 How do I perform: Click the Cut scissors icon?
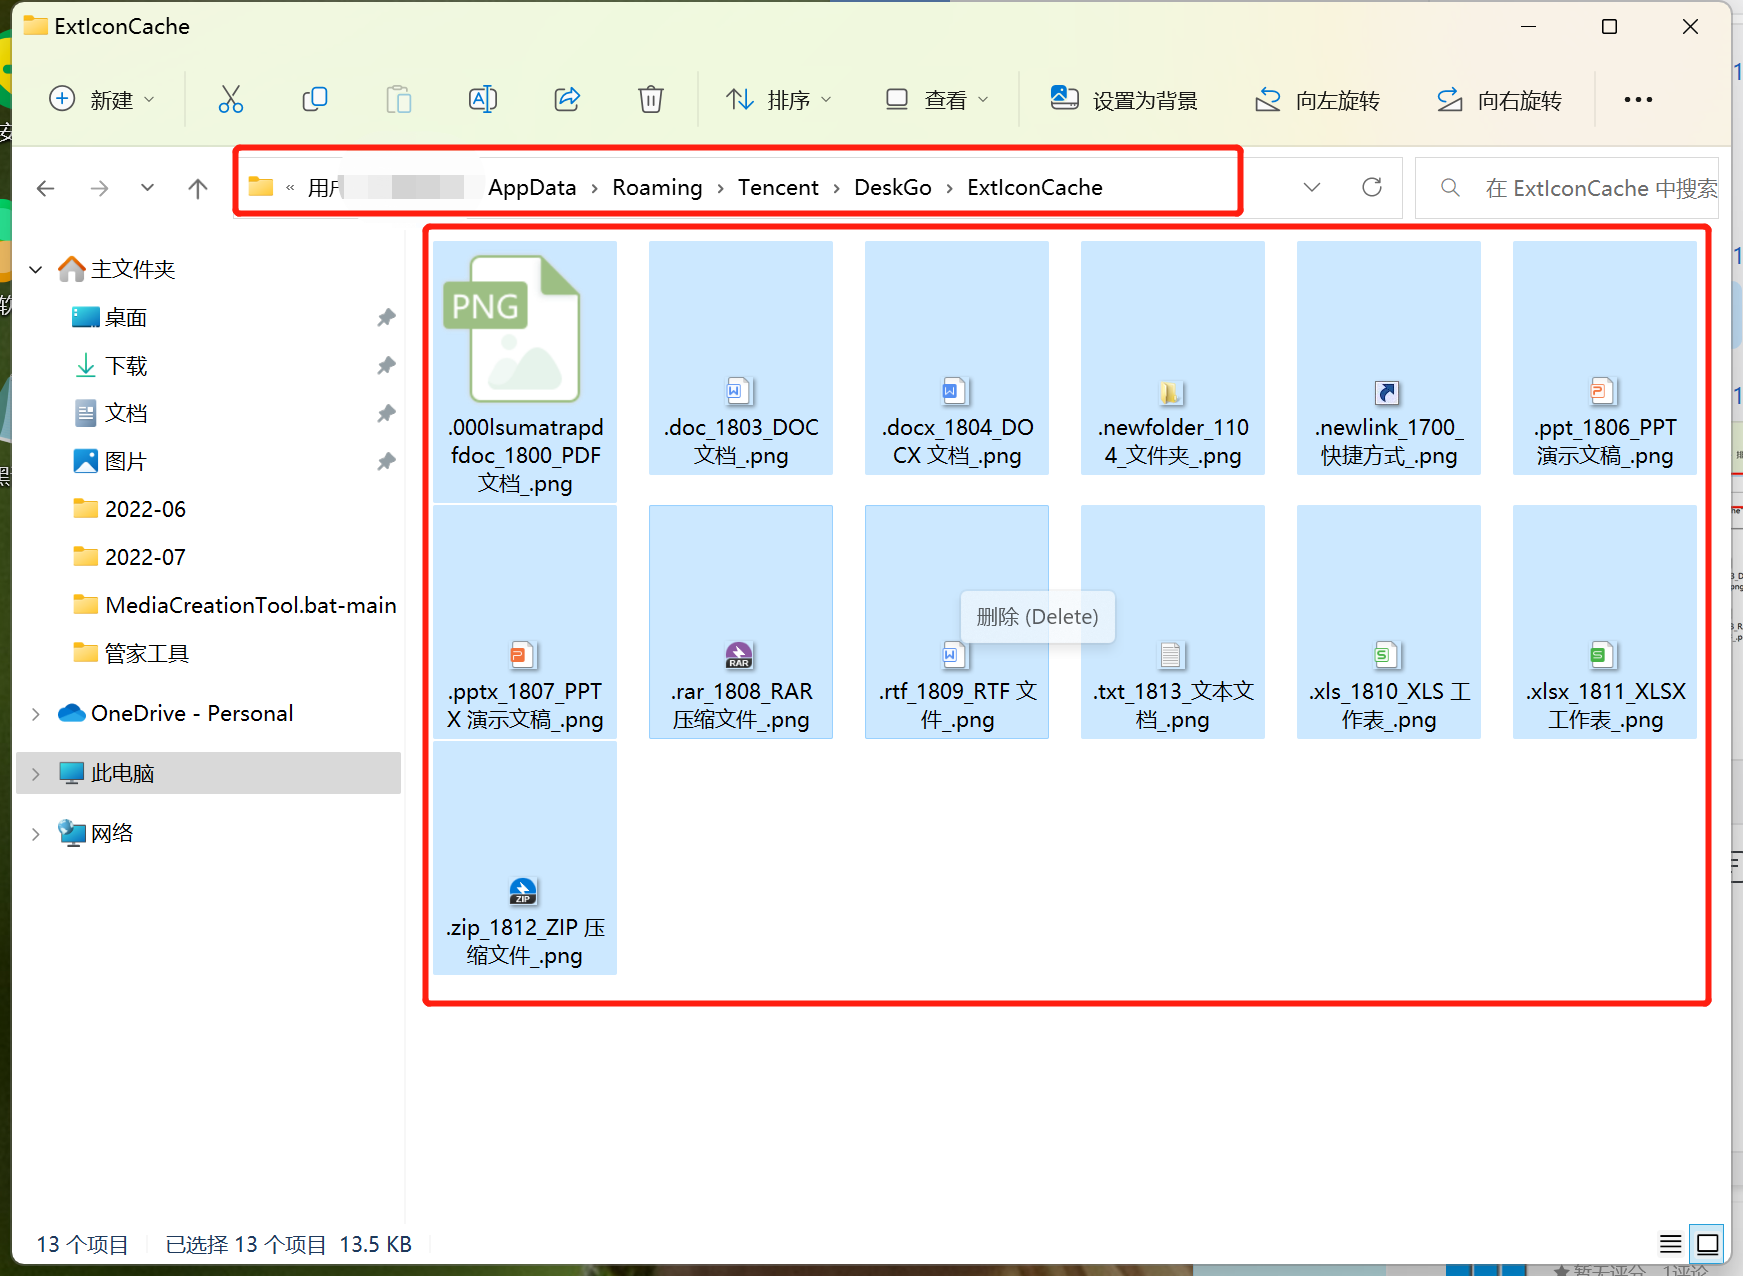(231, 99)
